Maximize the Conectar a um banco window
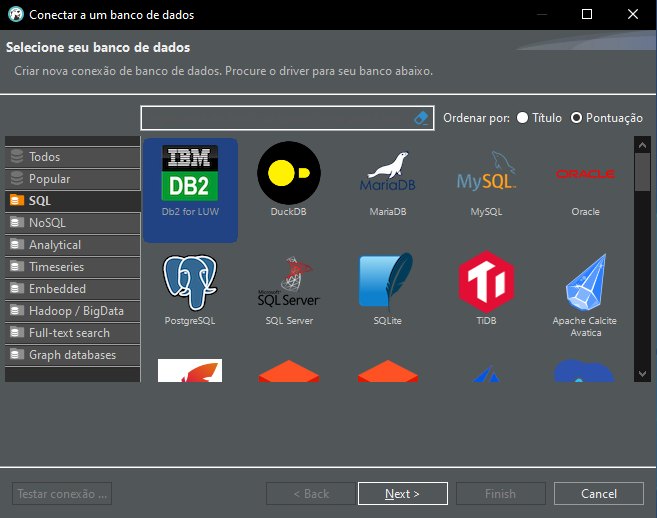Image resolution: width=657 pixels, height=518 pixels. [x=587, y=14]
